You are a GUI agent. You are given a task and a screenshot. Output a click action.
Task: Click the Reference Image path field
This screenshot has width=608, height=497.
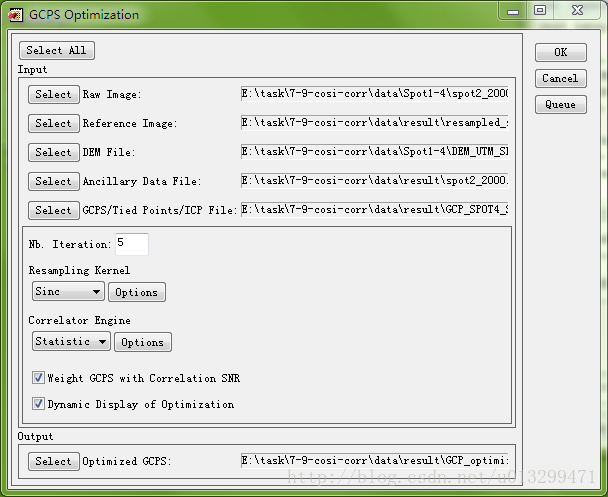pyautogui.click(x=375, y=123)
